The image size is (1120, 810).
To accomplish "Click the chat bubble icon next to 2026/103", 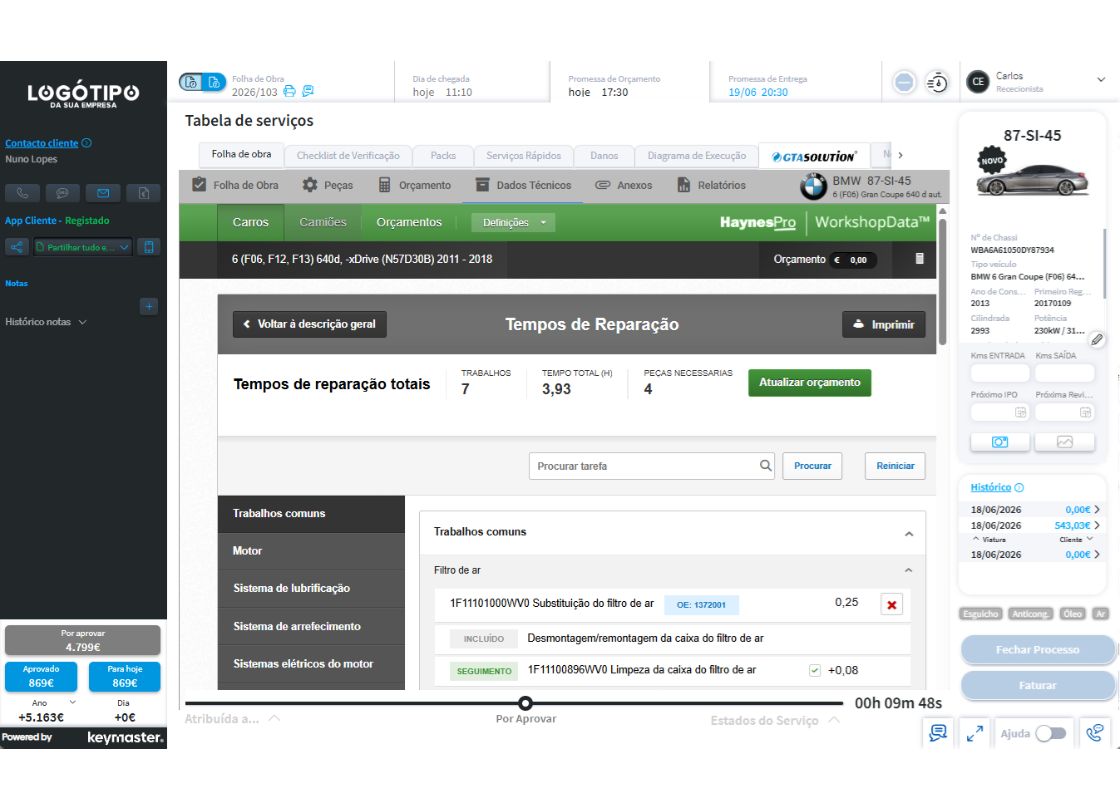I will pyautogui.click(x=308, y=91).
